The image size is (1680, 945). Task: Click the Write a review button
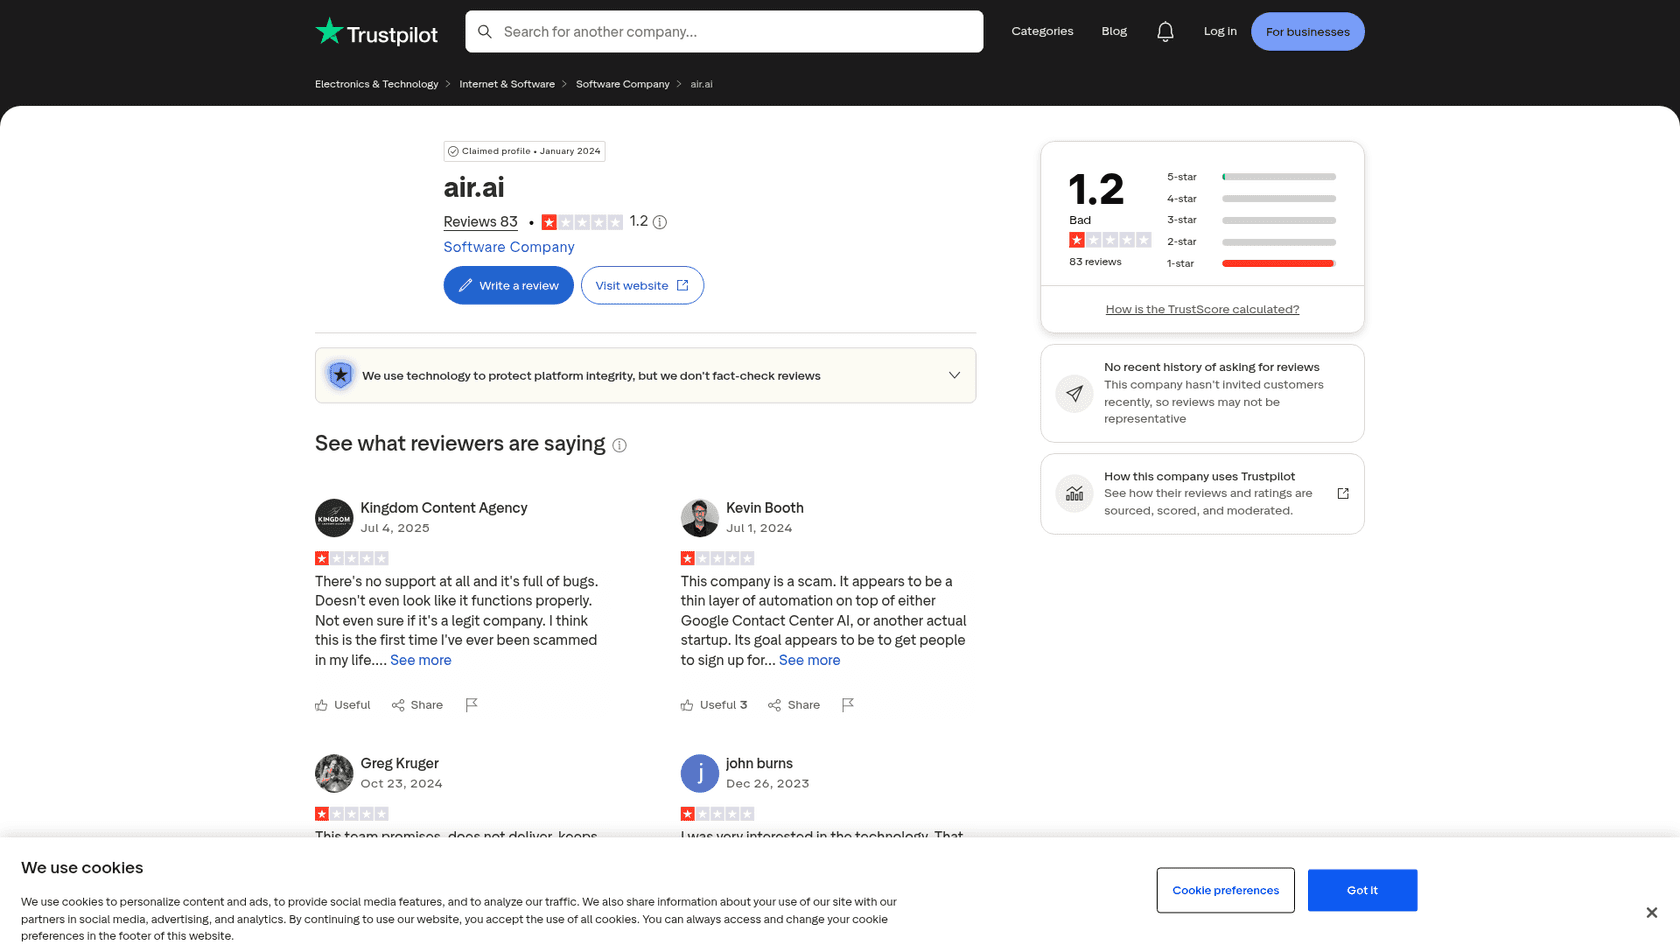[508, 286]
